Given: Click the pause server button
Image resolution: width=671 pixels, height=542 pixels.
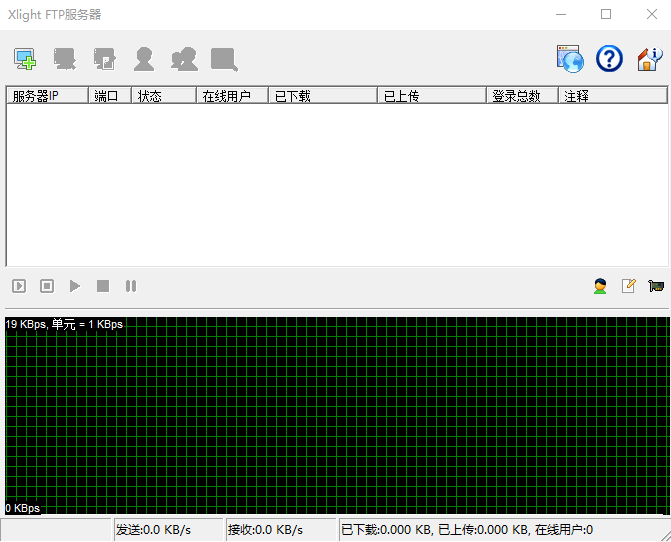Looking at the screenshot, I should click(131, 286).
